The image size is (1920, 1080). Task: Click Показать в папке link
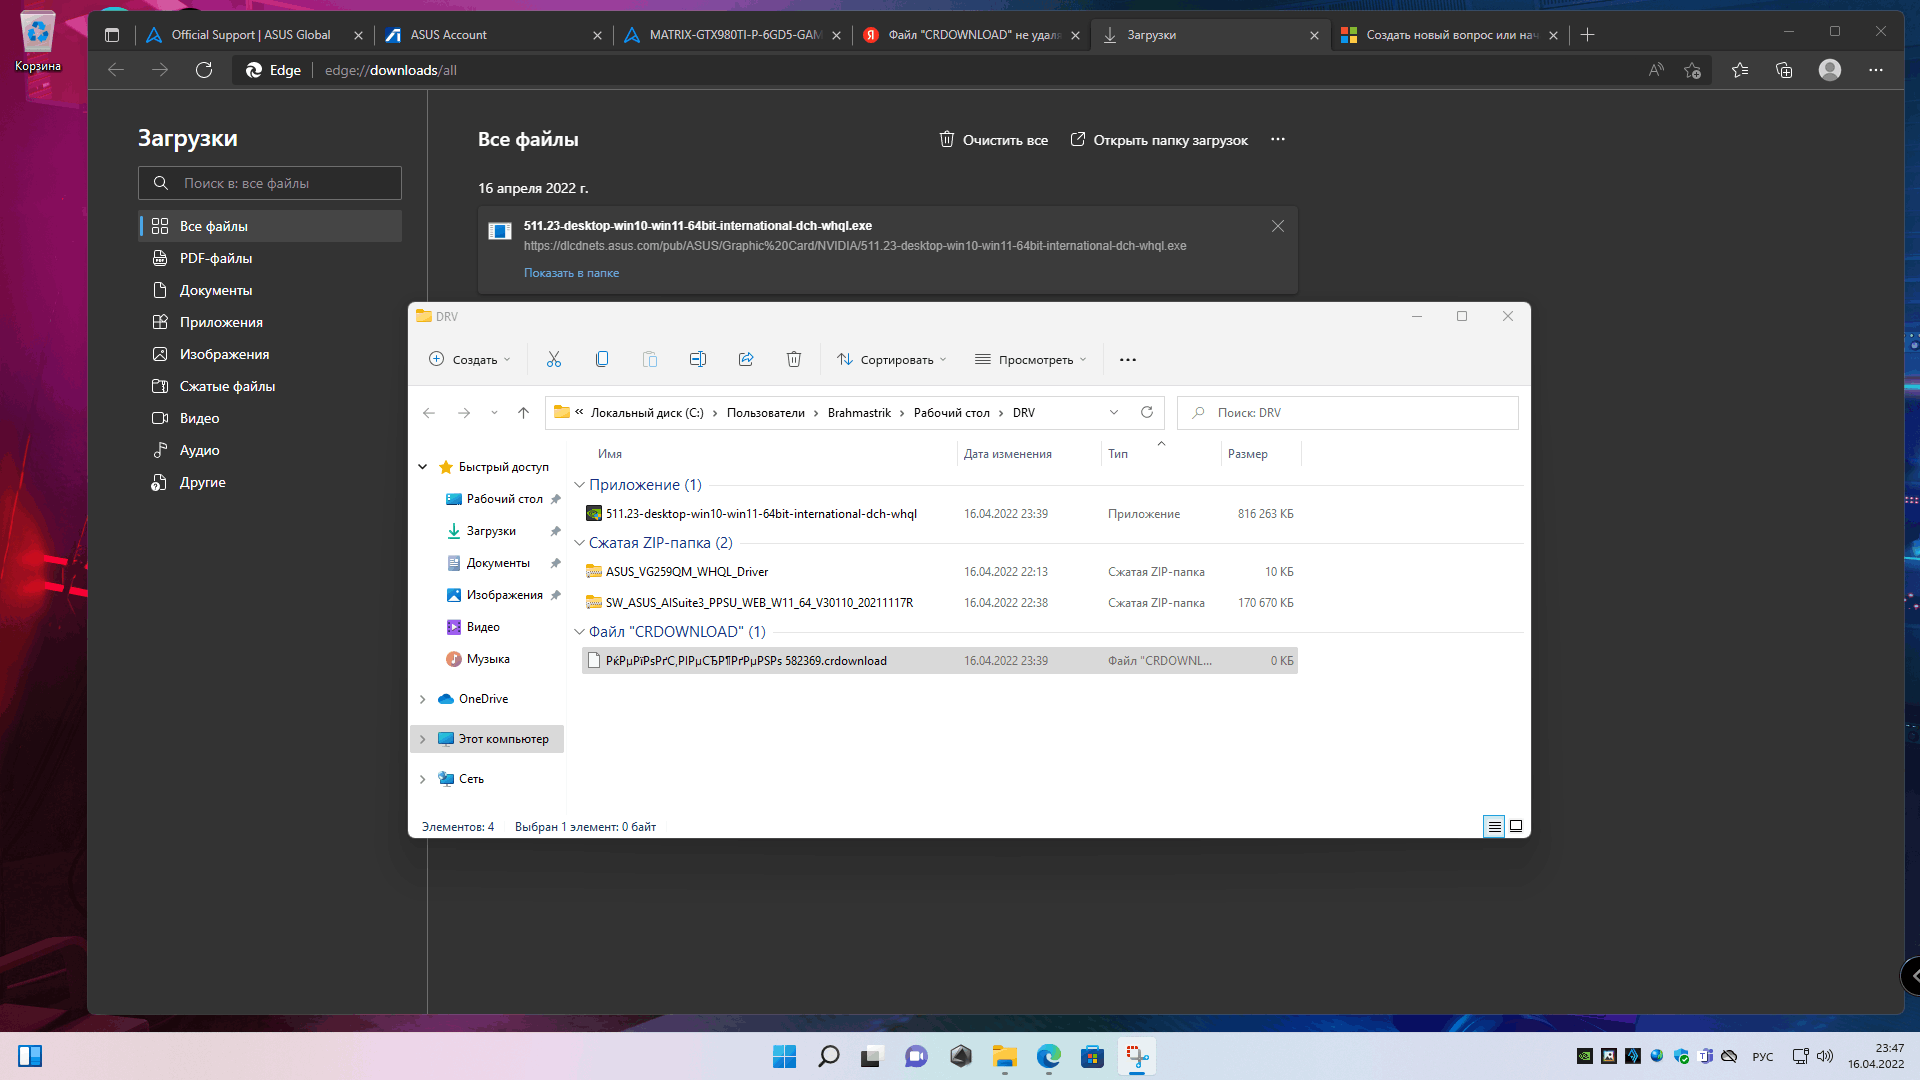571,273
